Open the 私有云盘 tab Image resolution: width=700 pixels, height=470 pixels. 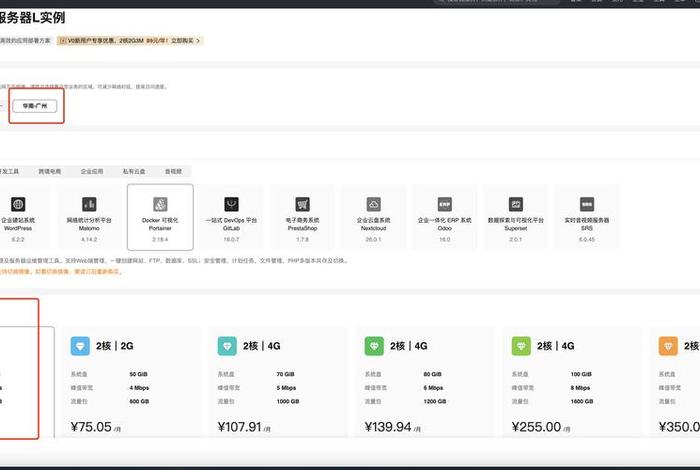134,171
